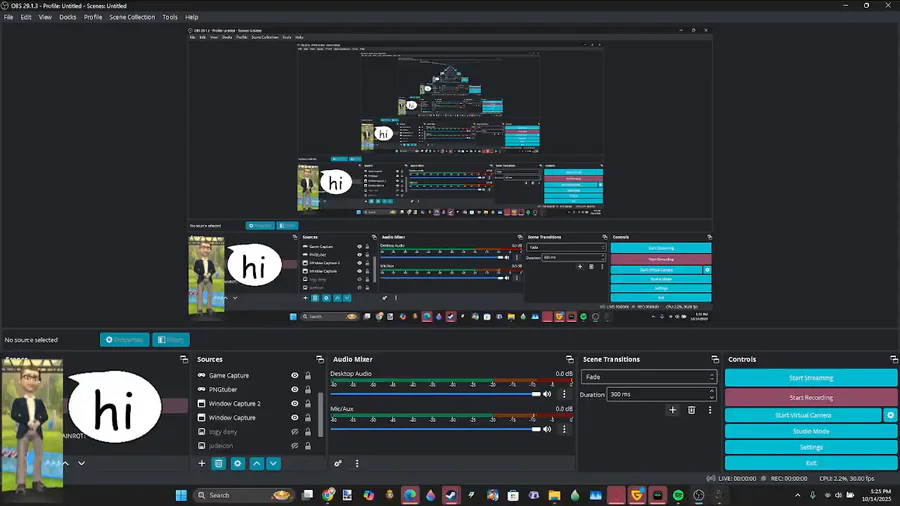The width and height of the screenshot is (900, 506).
Task: Lock the Window Capture 2 source
Action: point(308,404)
